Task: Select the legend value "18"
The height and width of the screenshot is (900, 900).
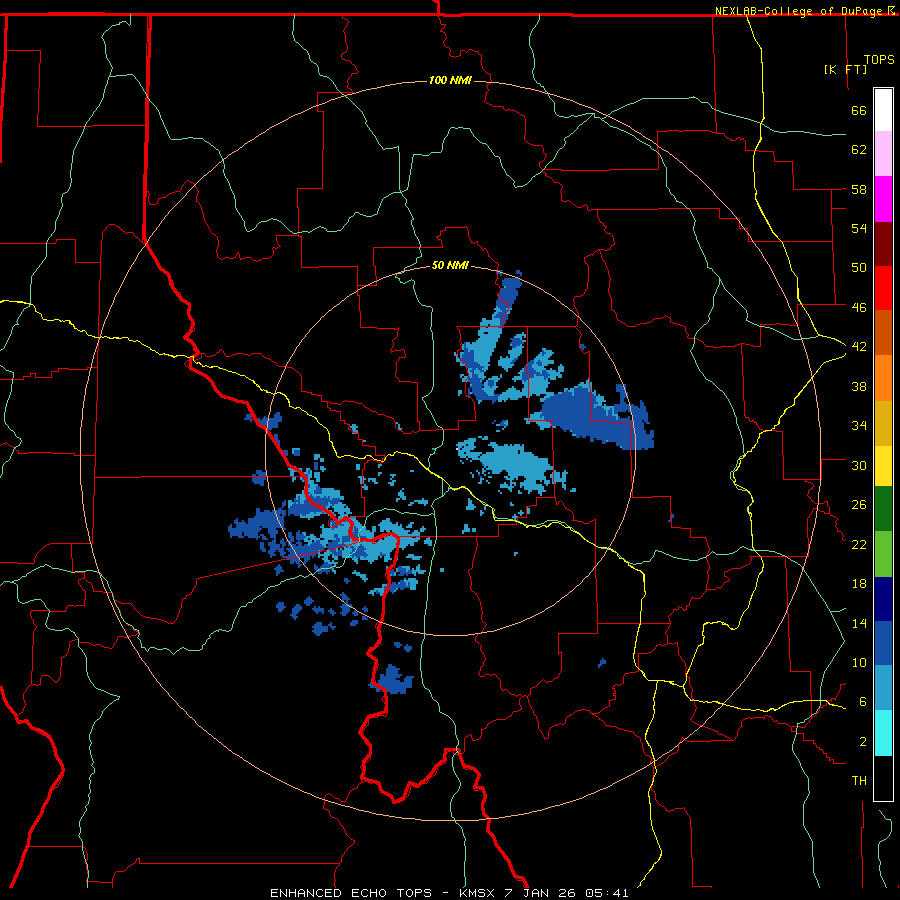Action: tap(859, 584)
